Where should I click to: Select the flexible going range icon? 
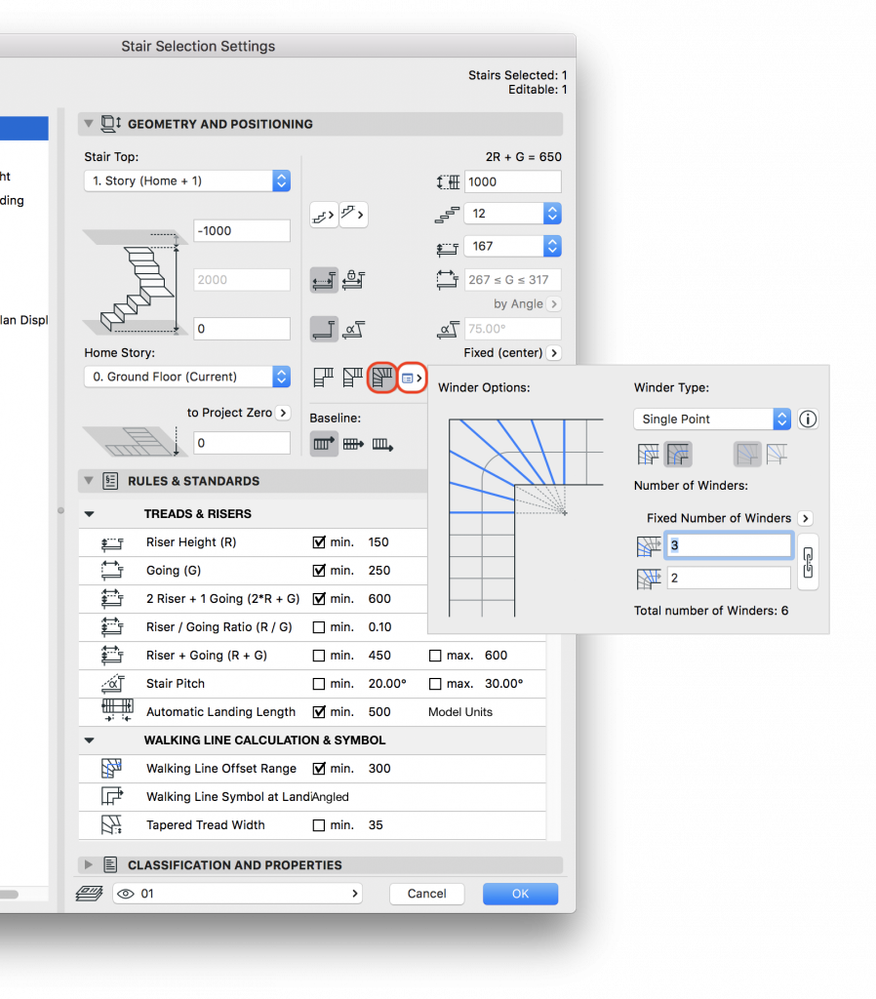point(324,280)
